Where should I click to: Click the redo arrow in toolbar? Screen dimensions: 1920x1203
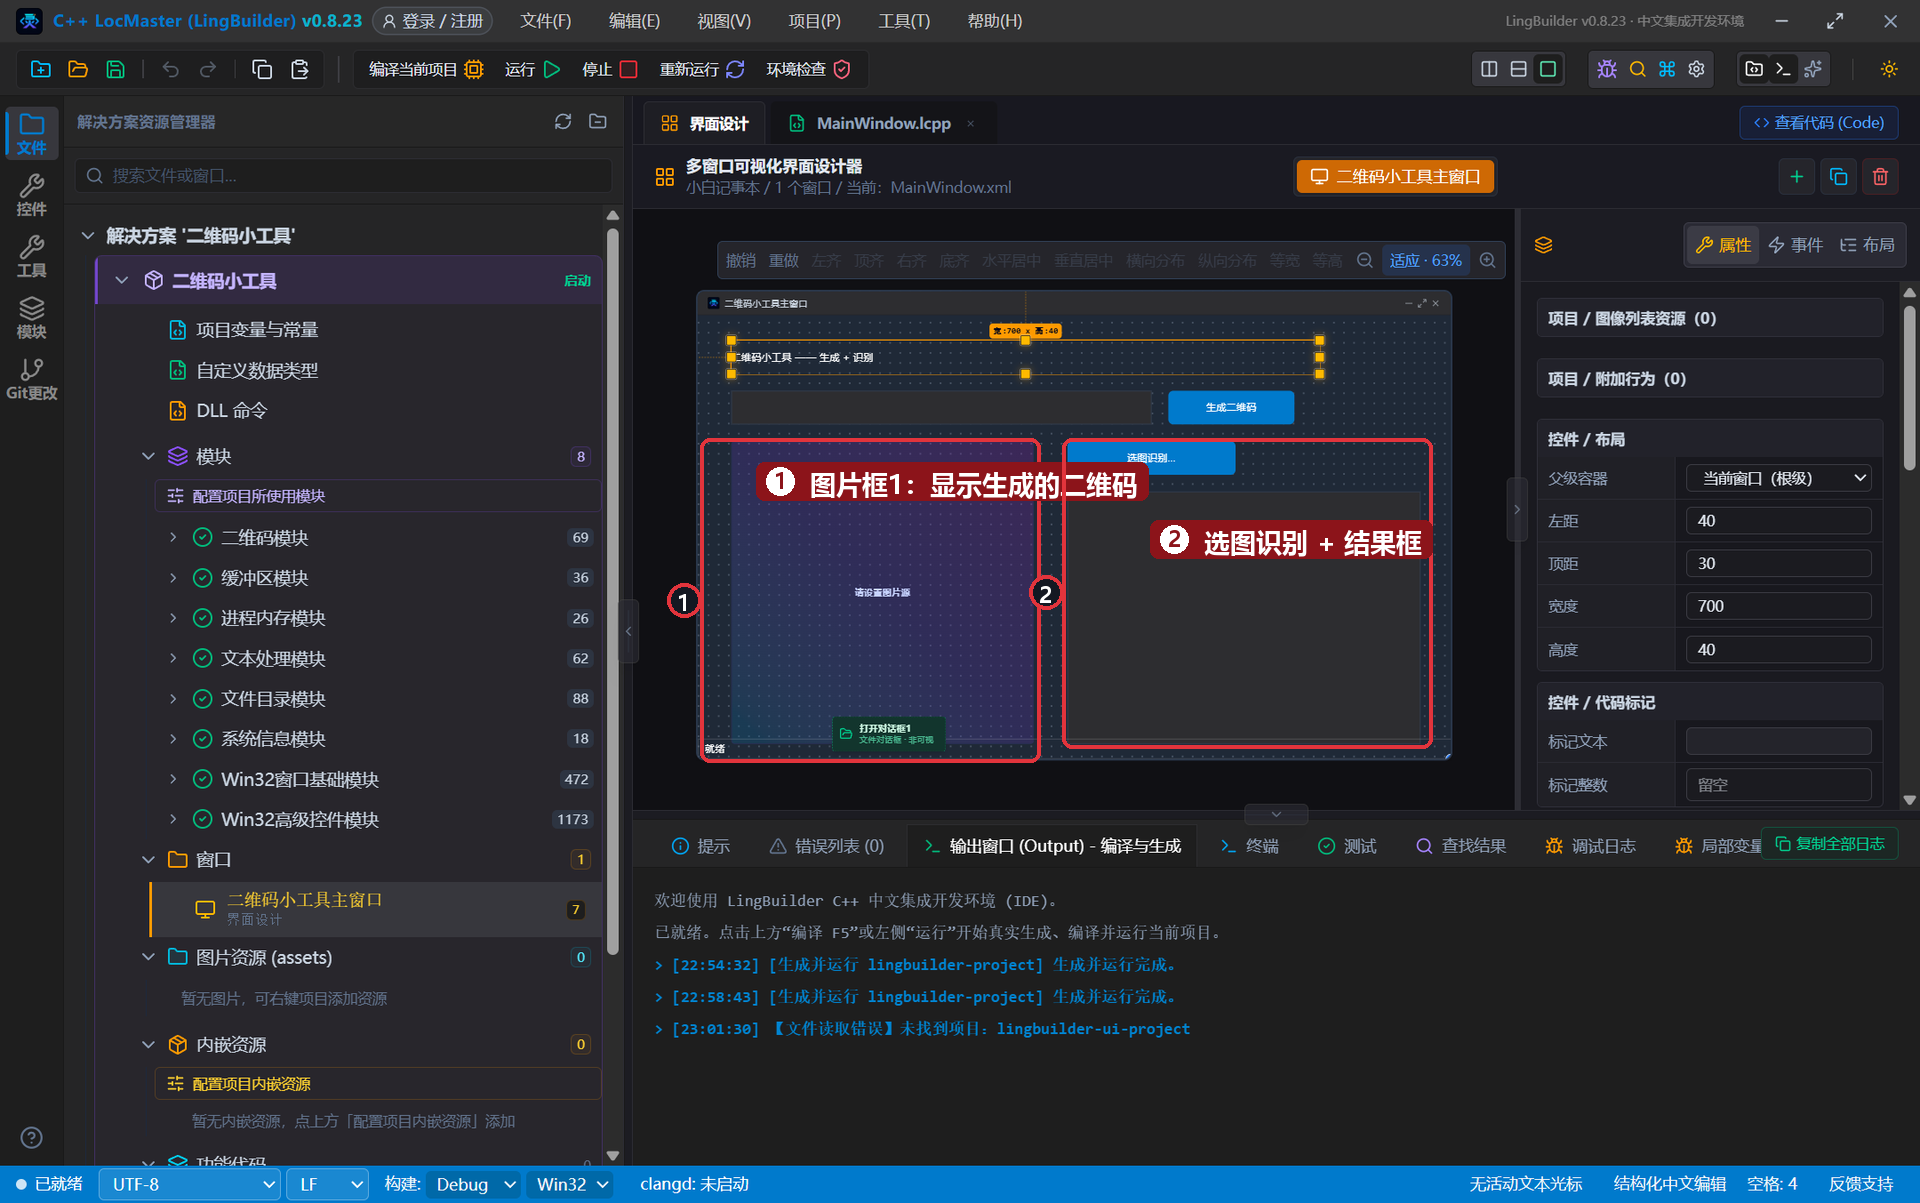click(208, 69)
